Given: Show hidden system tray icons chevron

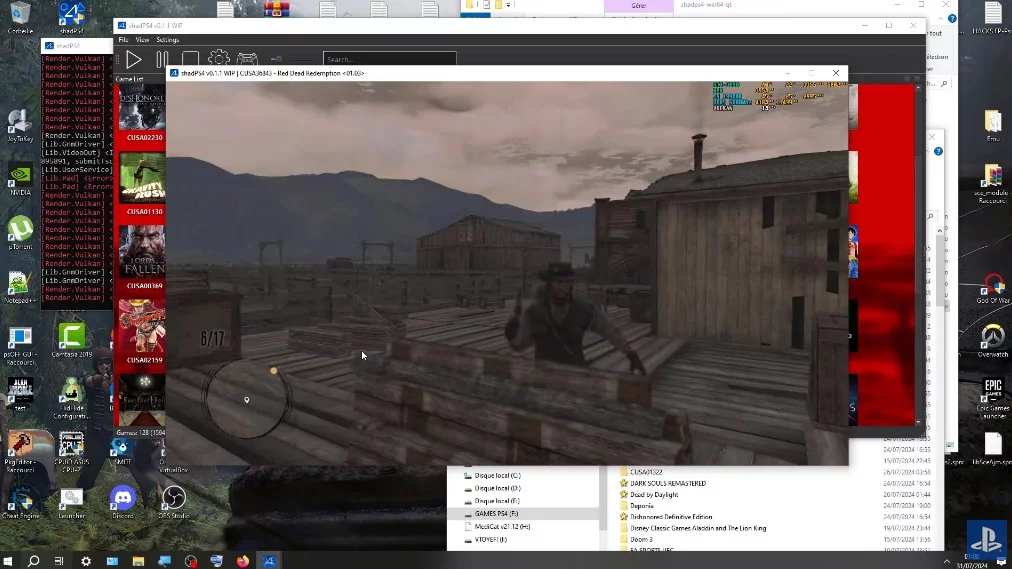Looking at the screenshot, I should point(947,561).
